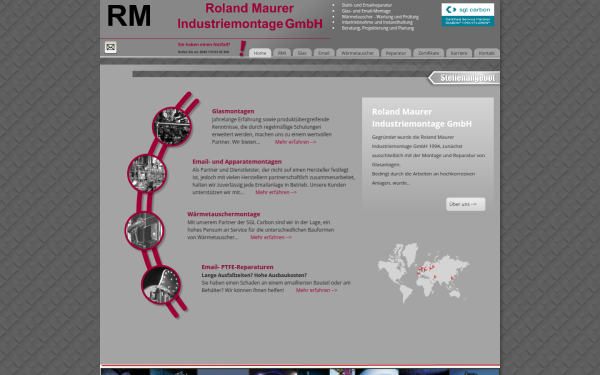Click 'Inbetriebnahme und Instandhaltung' header line

click(x=377, y=22)
